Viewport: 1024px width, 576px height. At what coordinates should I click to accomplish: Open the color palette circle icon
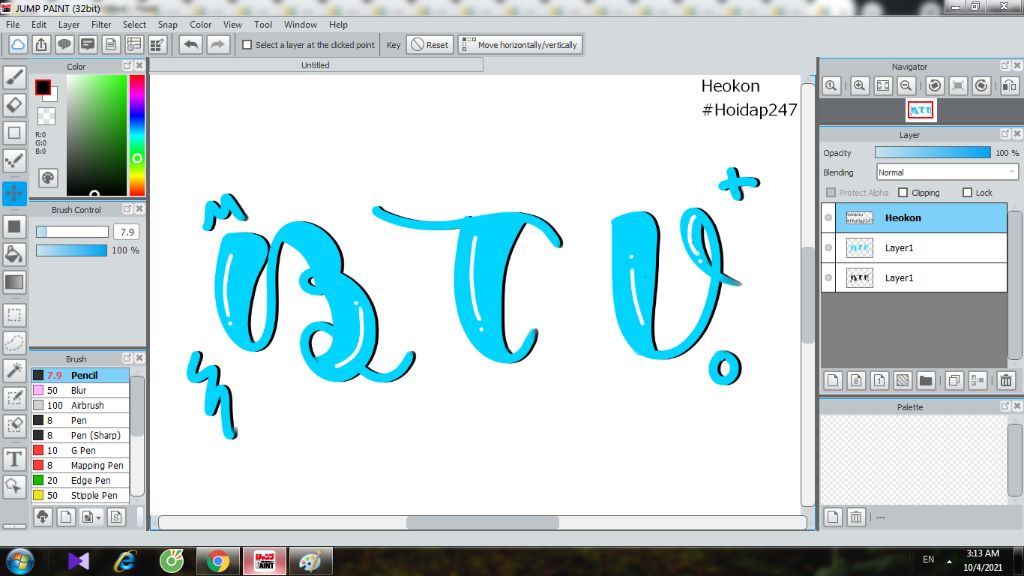pyautogui.click(x=48, y=178)
